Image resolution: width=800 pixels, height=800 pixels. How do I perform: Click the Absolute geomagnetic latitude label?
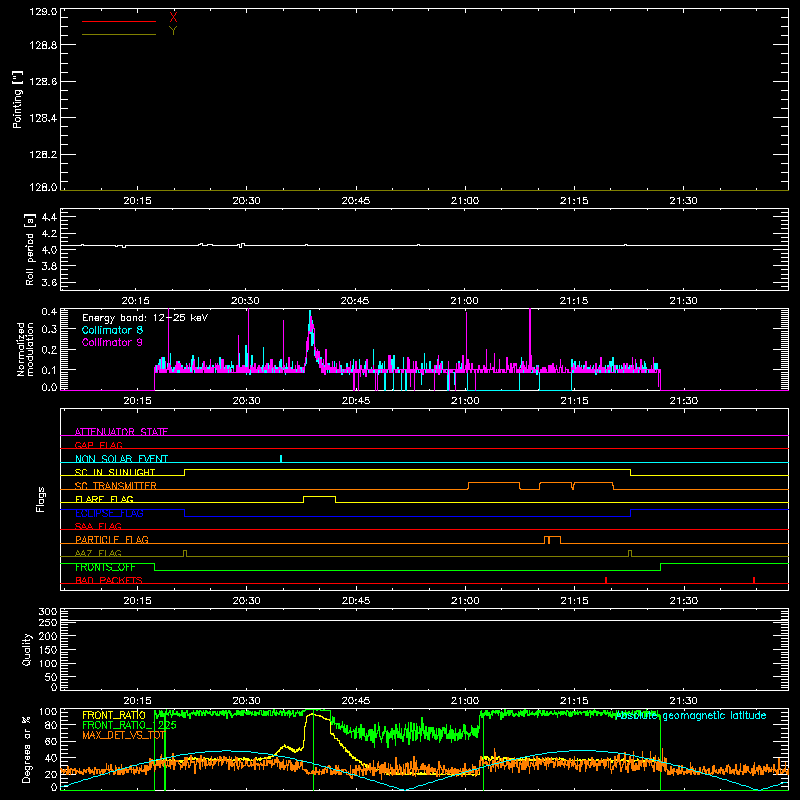point(691,716)
